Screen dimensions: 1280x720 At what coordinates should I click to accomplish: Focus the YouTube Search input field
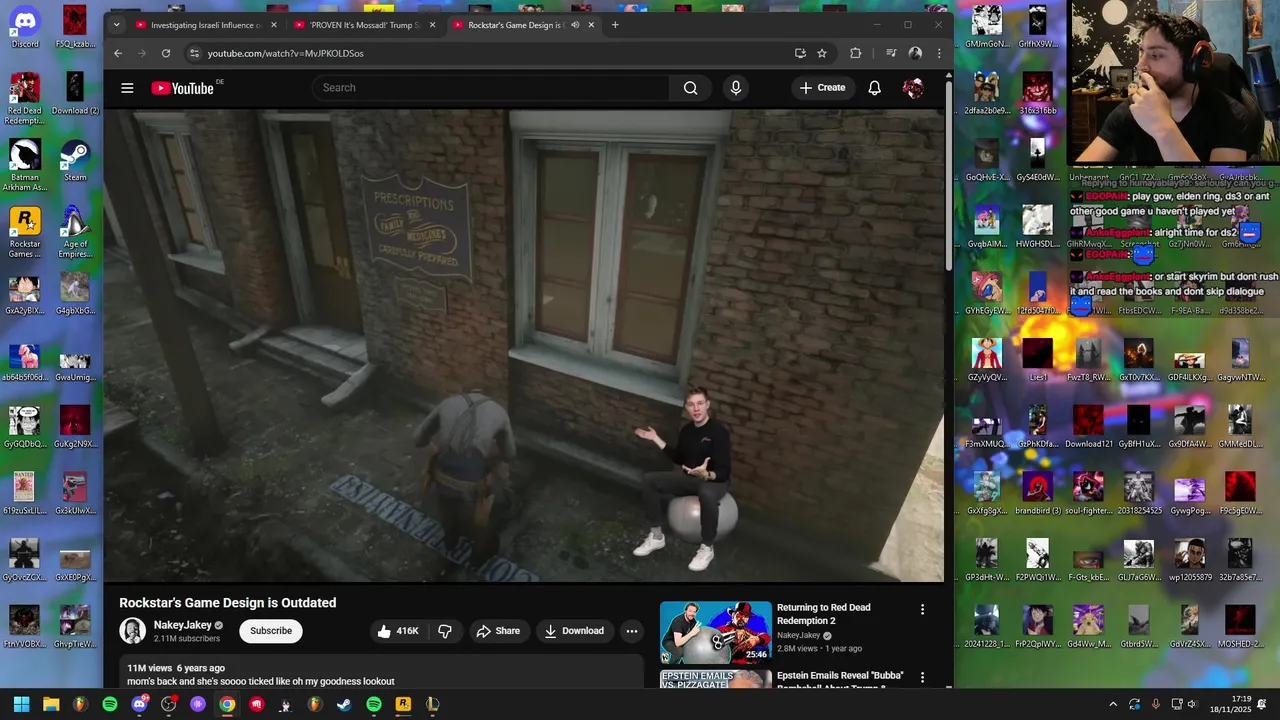[x=491, y=88]
